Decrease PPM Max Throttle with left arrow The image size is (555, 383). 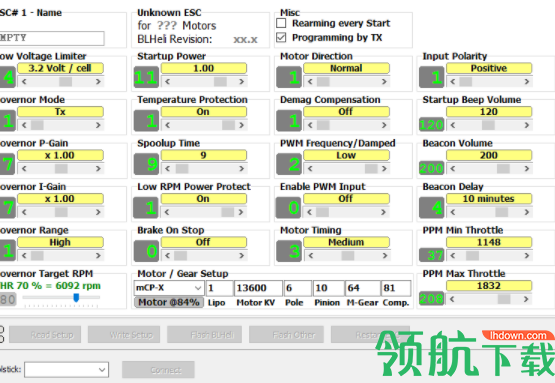452,299
